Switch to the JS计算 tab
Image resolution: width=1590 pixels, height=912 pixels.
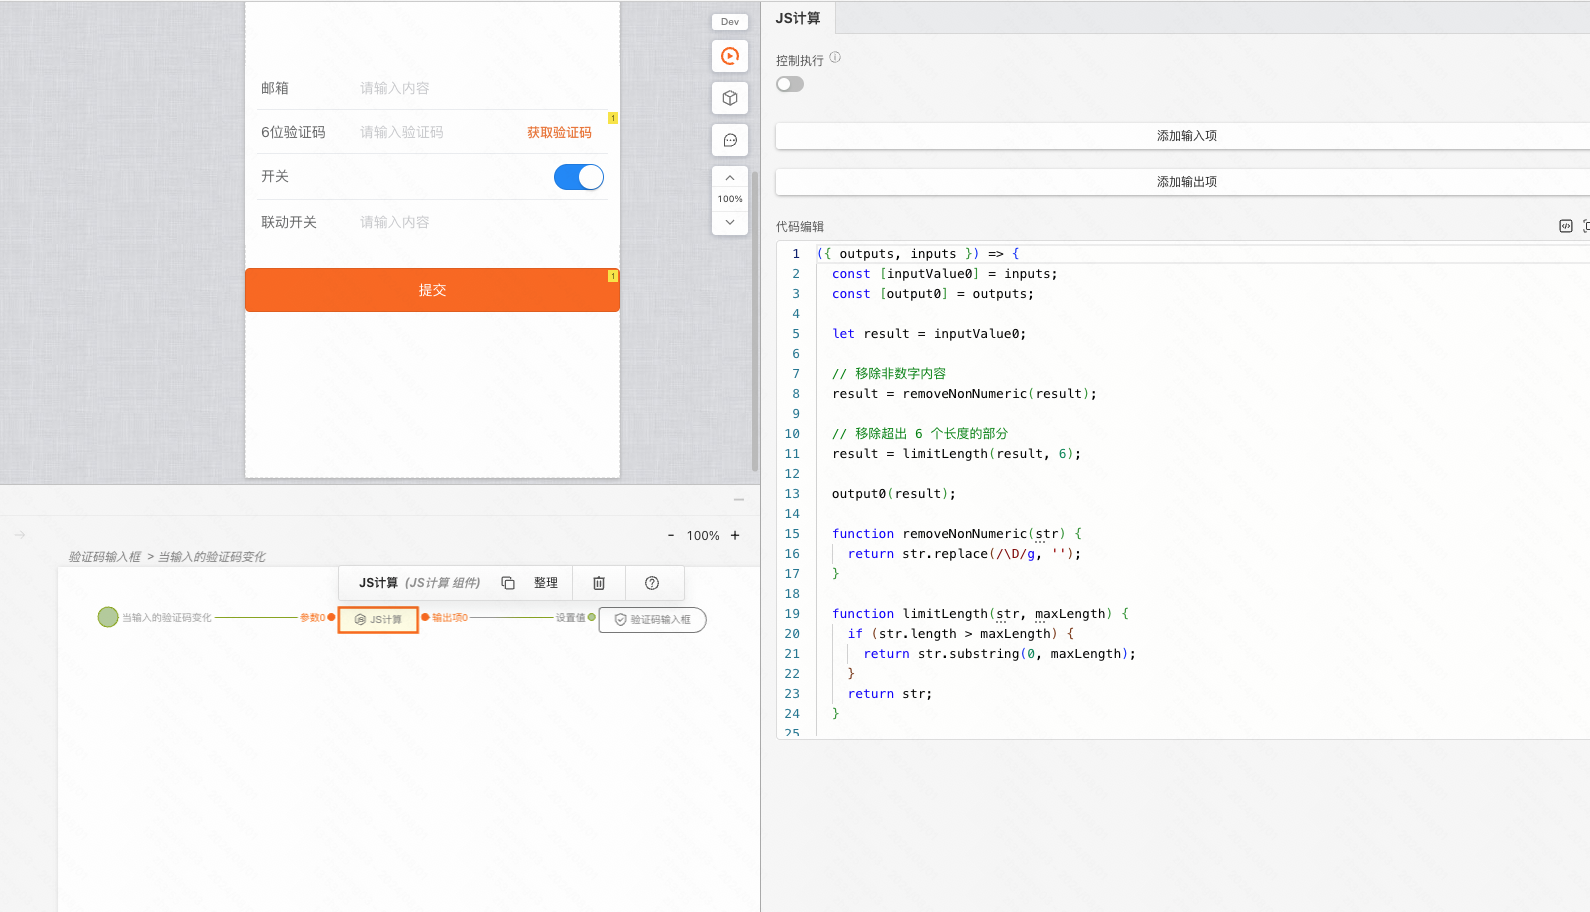coord(798,18)
